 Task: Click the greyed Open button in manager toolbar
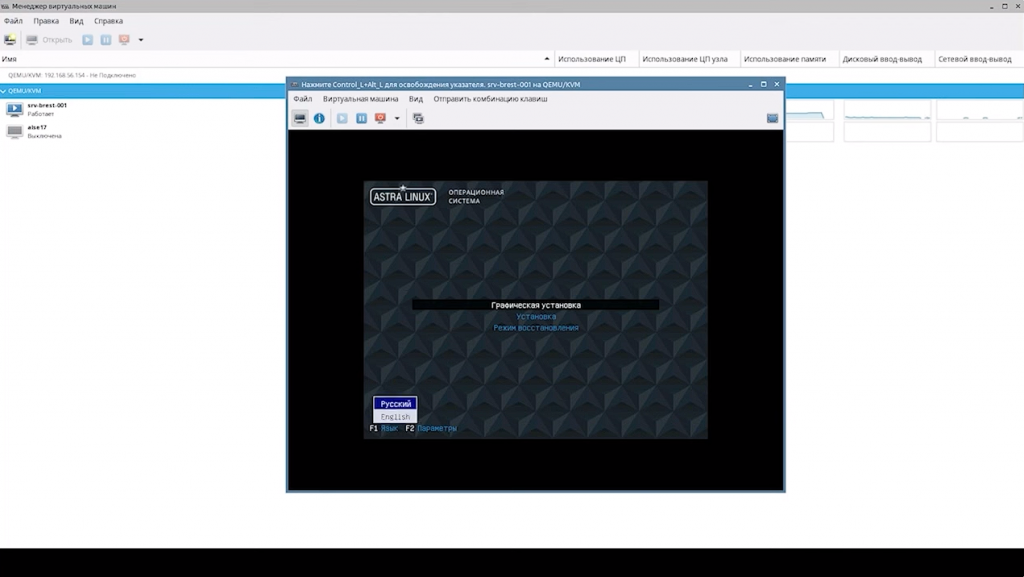coord(49,40)
